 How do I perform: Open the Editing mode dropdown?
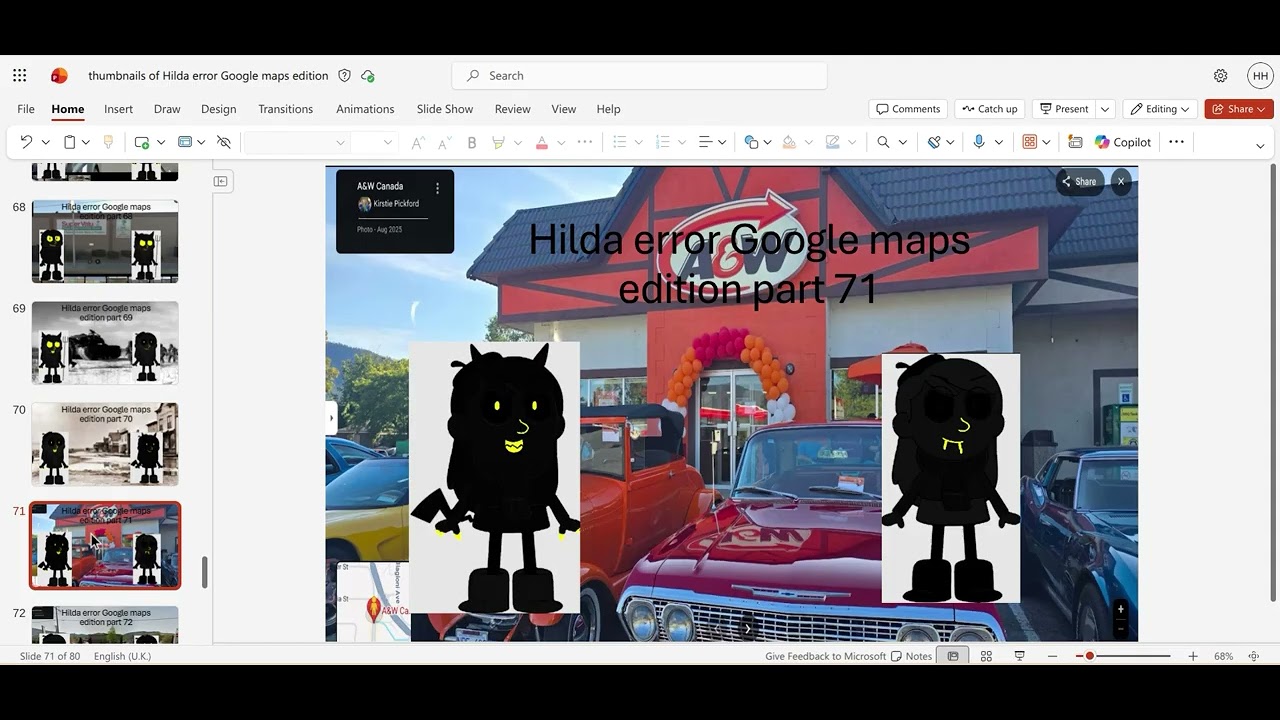(1161, 109)
